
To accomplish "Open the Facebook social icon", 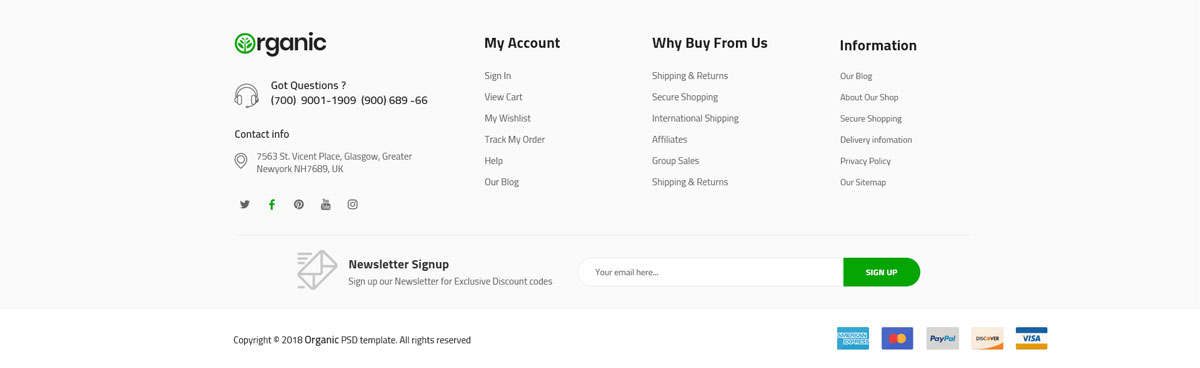I will (x=272, y=204).
